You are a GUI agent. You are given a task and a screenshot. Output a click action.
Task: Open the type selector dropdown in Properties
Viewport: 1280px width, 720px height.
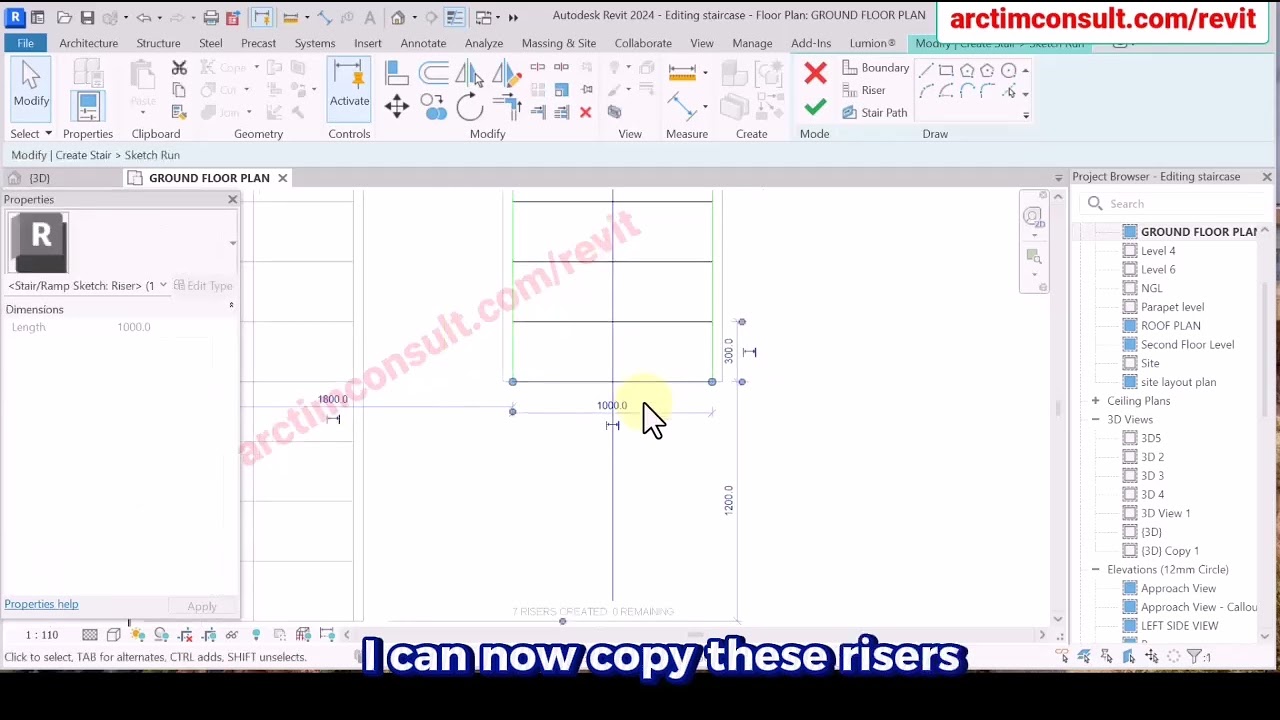233,243
